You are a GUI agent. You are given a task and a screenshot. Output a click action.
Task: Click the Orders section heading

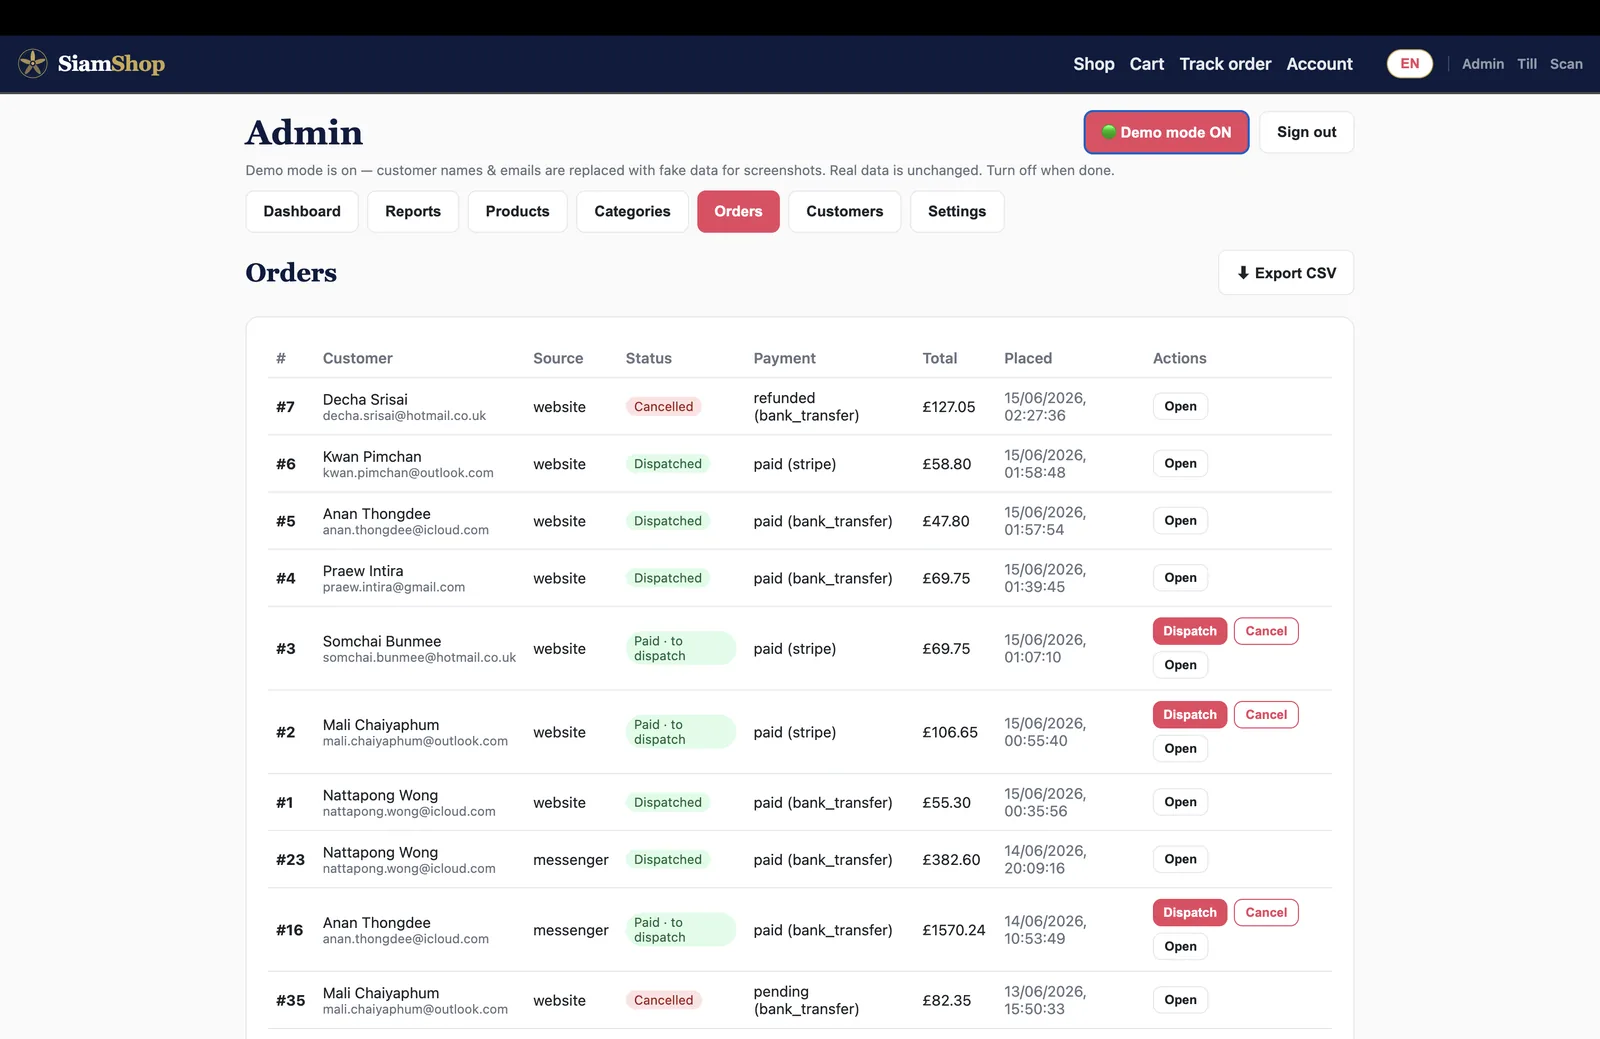(291, 272)
